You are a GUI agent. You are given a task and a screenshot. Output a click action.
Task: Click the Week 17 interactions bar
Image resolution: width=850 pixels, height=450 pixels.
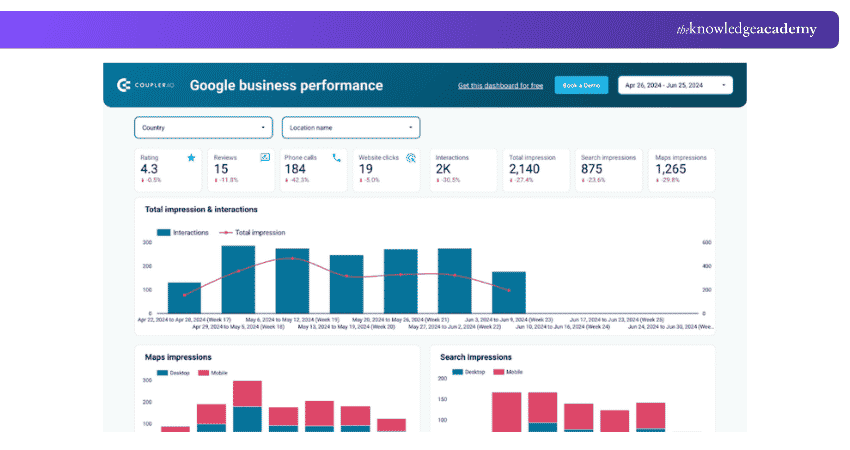[x=184, y=298]
